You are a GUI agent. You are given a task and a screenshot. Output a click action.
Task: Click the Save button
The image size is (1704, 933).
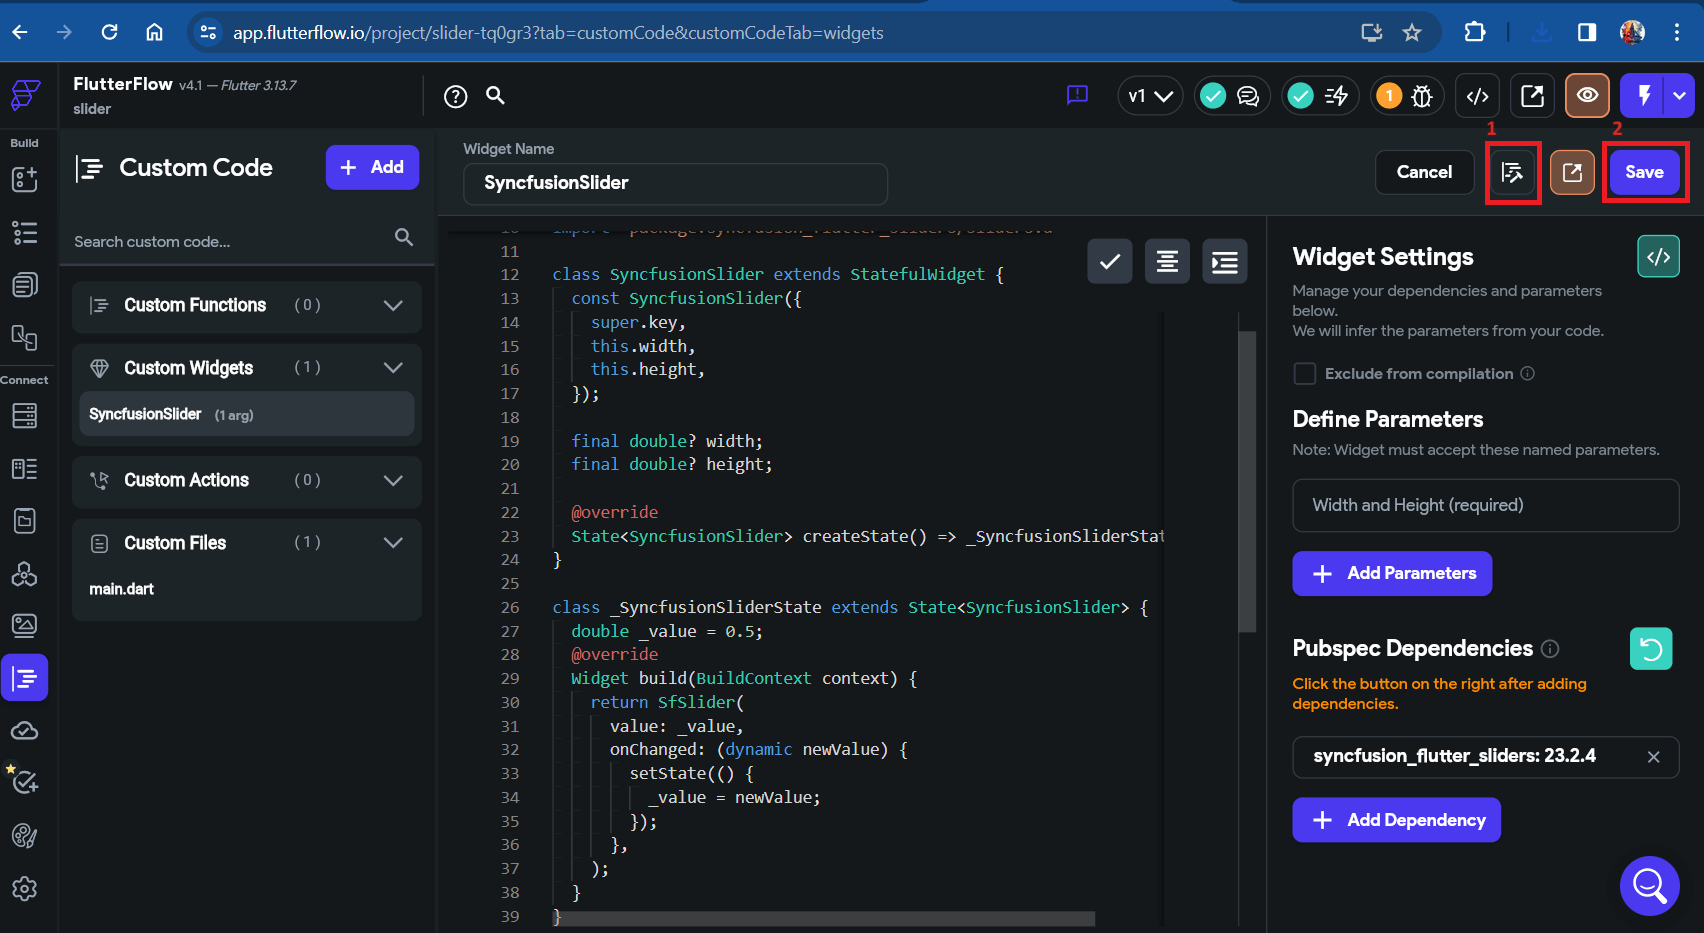tap(1644, 172)
